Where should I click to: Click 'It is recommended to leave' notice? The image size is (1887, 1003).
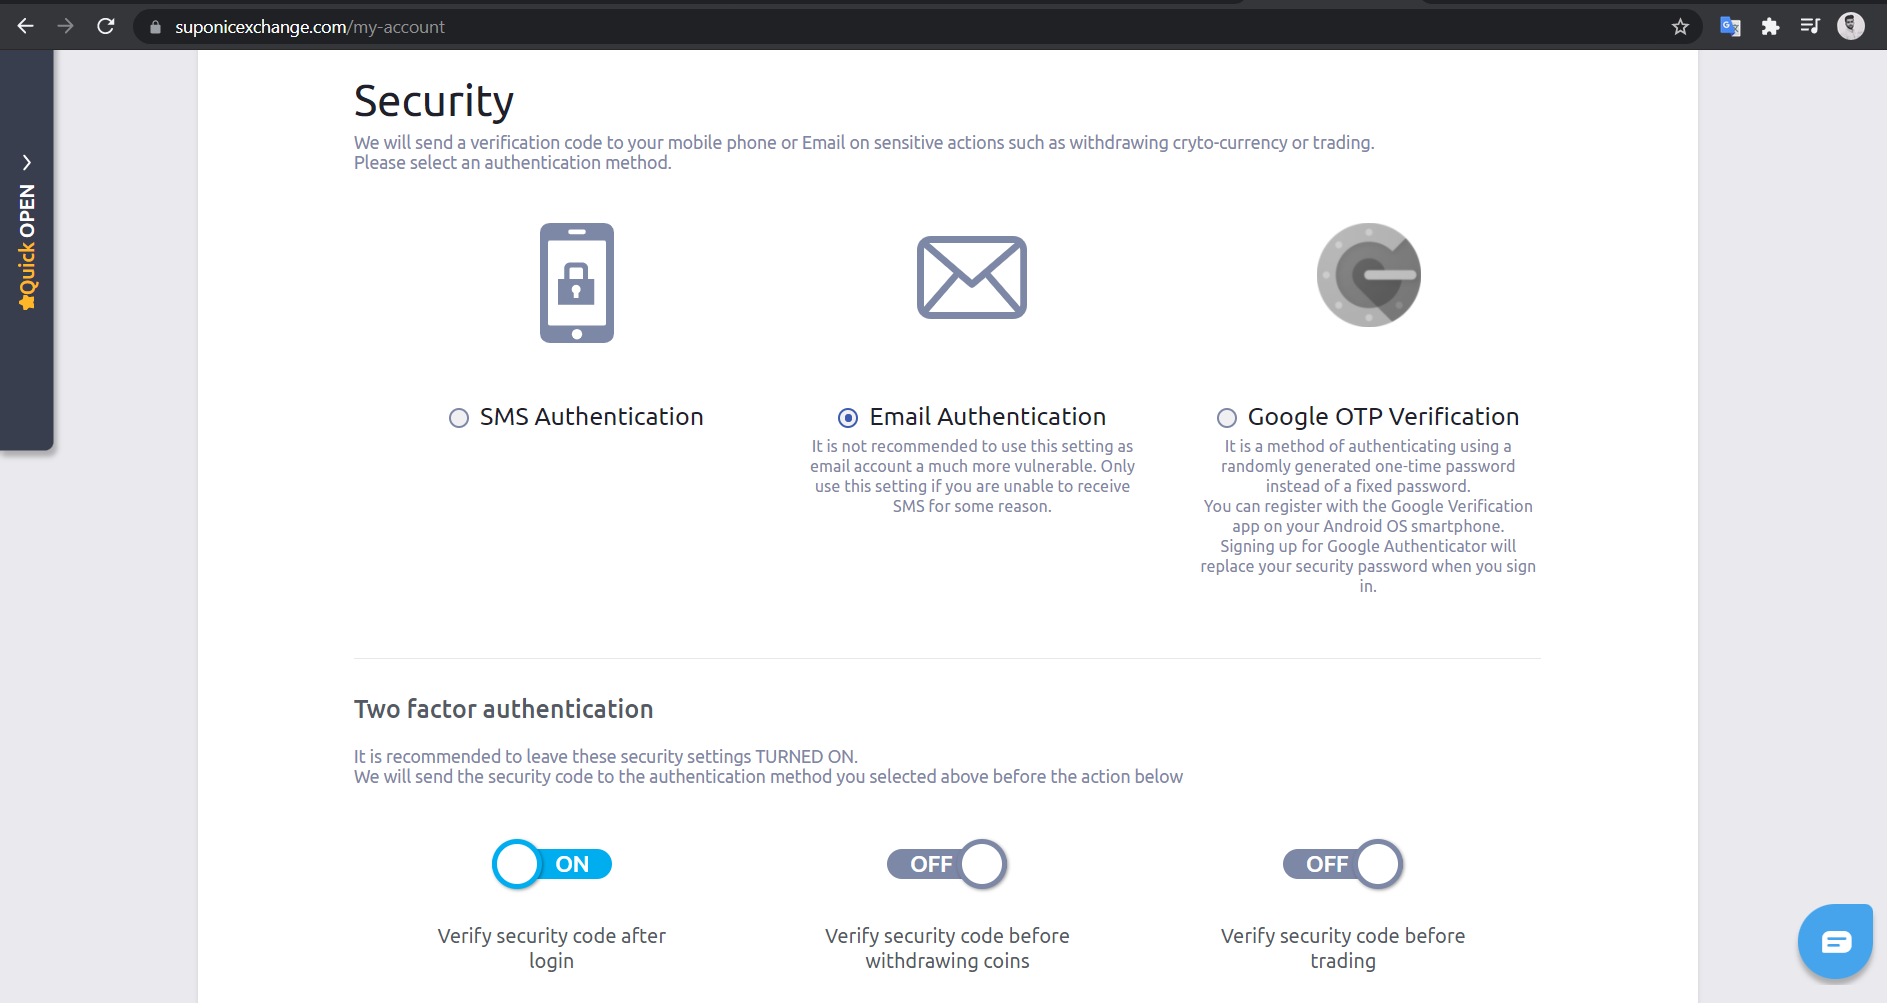(x=606, y=757)
